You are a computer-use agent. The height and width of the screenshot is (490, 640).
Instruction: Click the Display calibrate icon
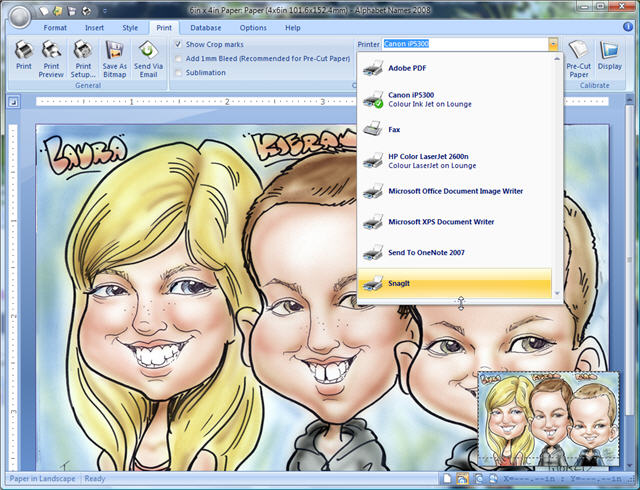click(610, 54)
